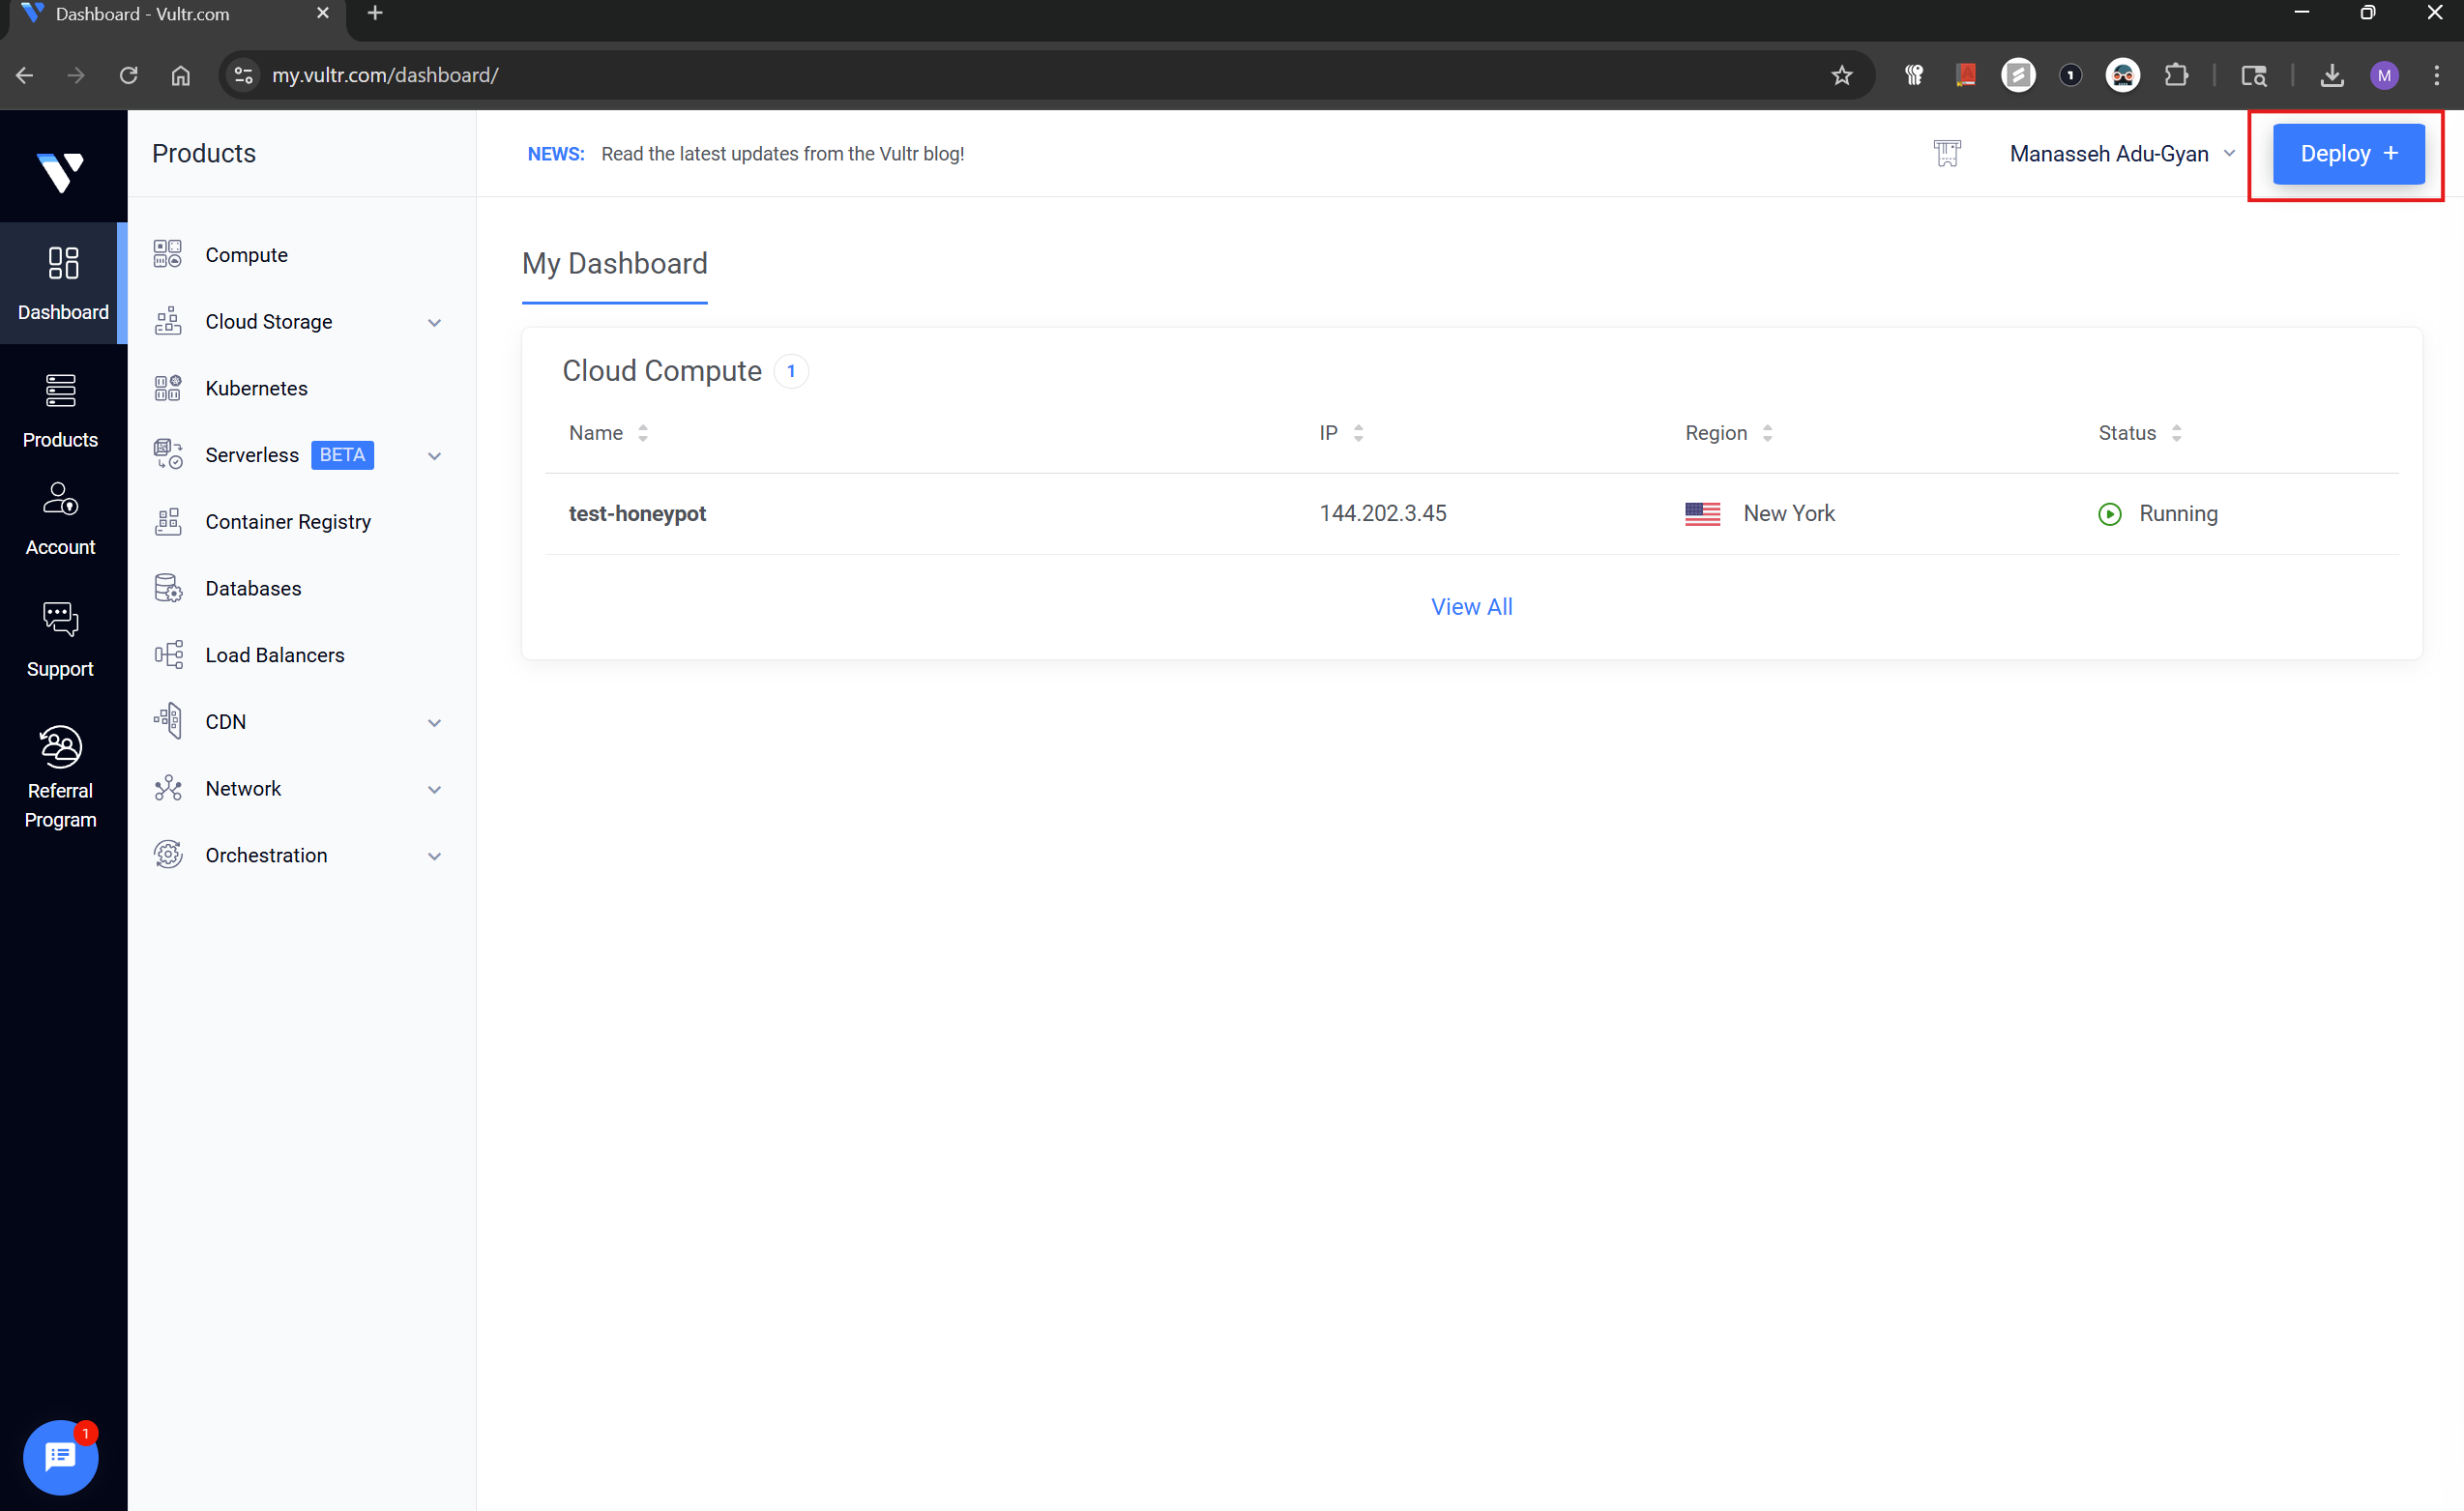Viewport: 2464px width, 1511px height.
Task: Click the New York region cell
Action: pyautogui.click(x=1760, y=513)
